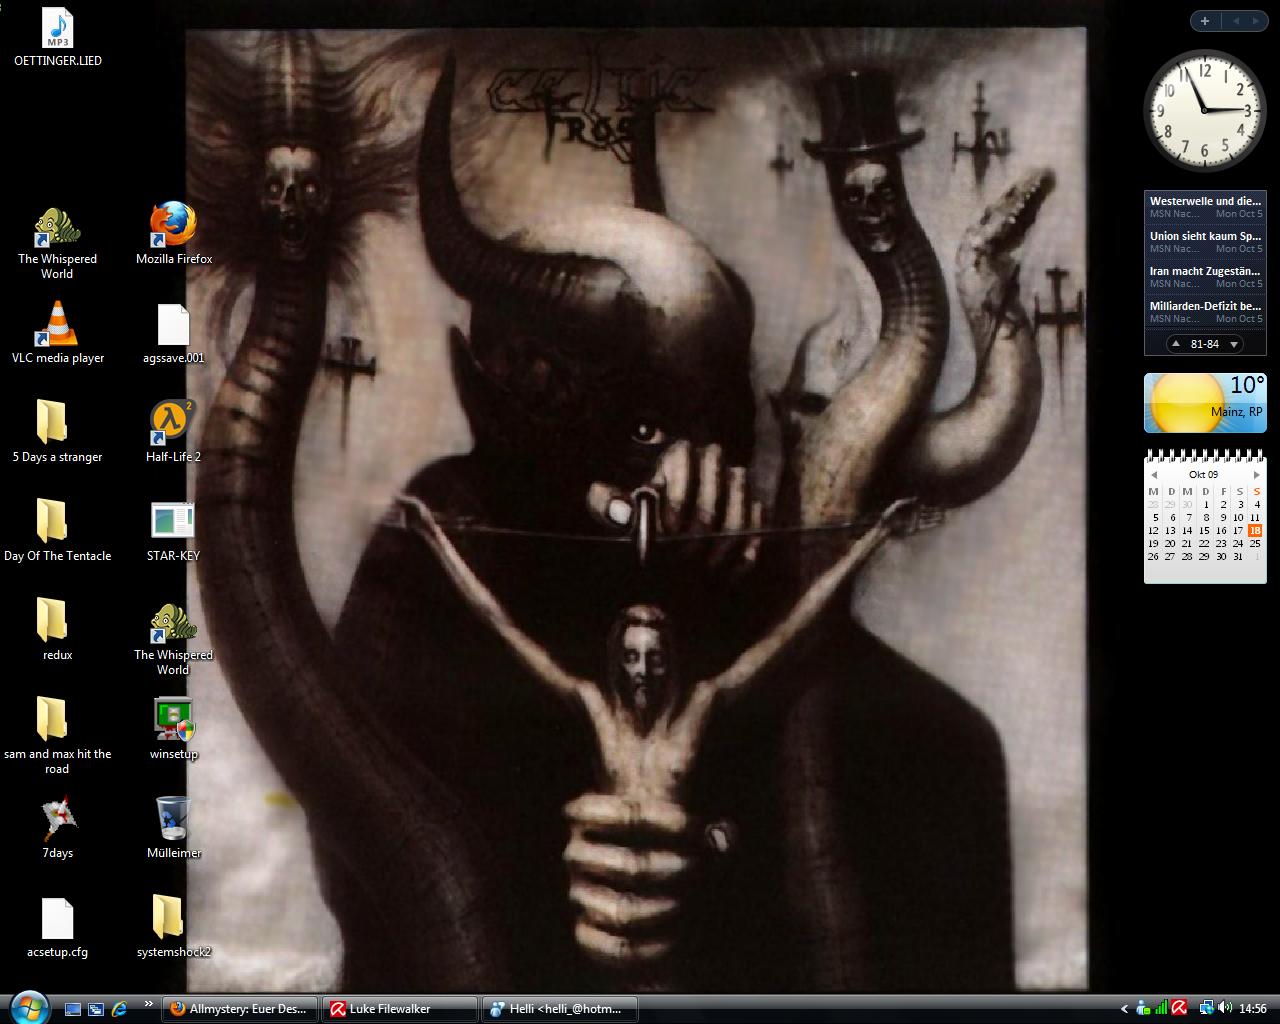Select highlighted day 18 in the calendar

[x=1255, y=531]
